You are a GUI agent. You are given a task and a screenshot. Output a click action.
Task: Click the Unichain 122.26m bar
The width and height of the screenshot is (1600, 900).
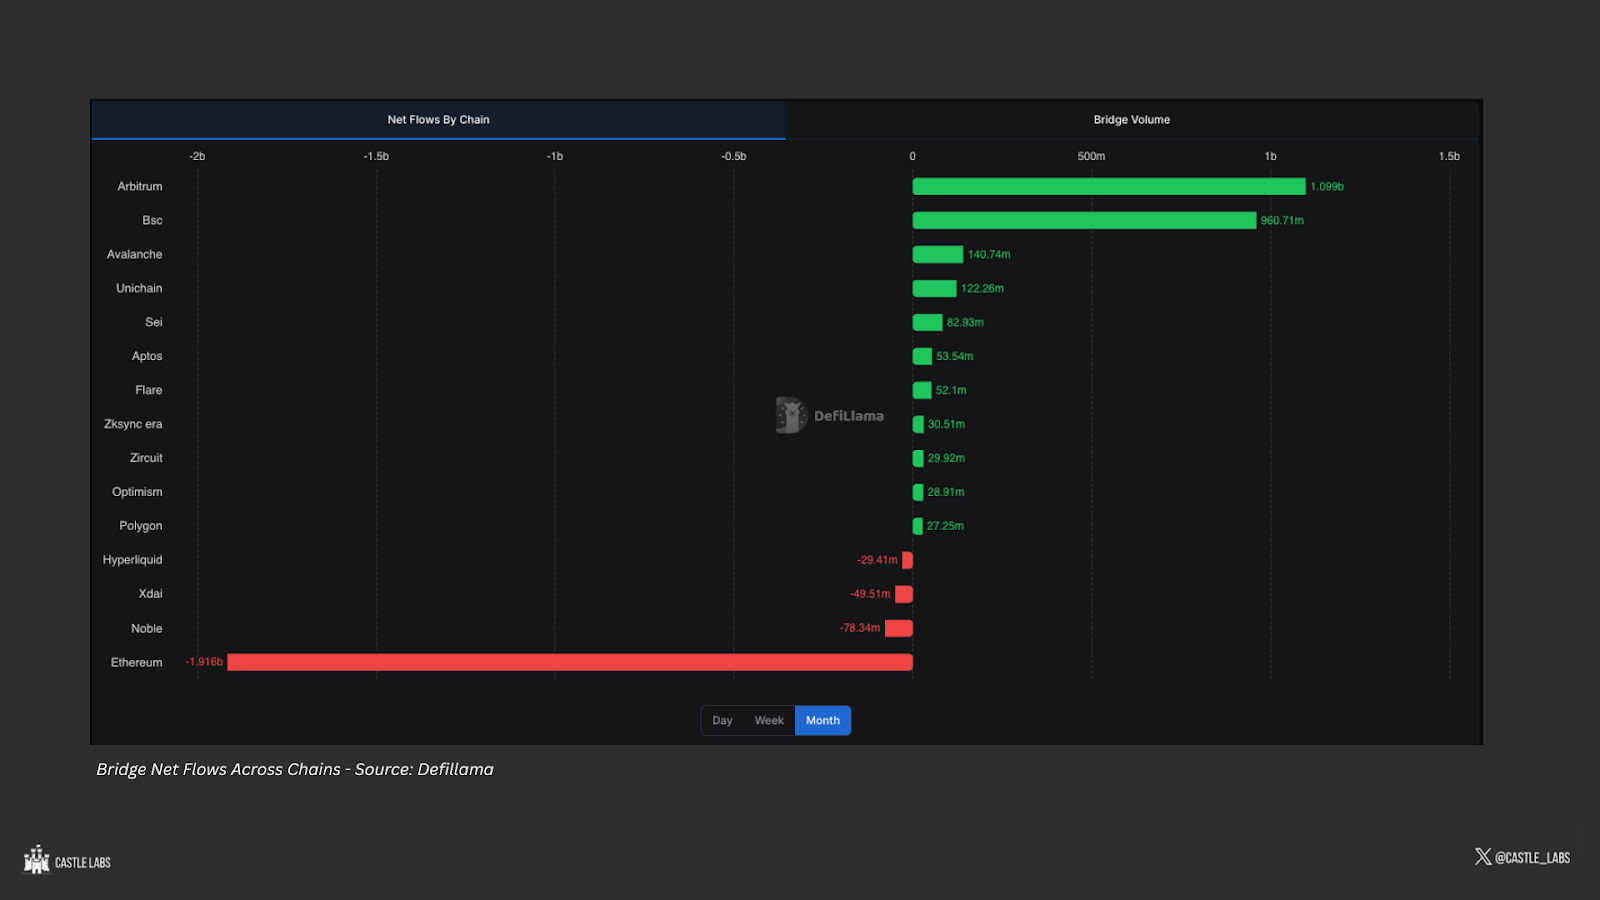point(935,288)
